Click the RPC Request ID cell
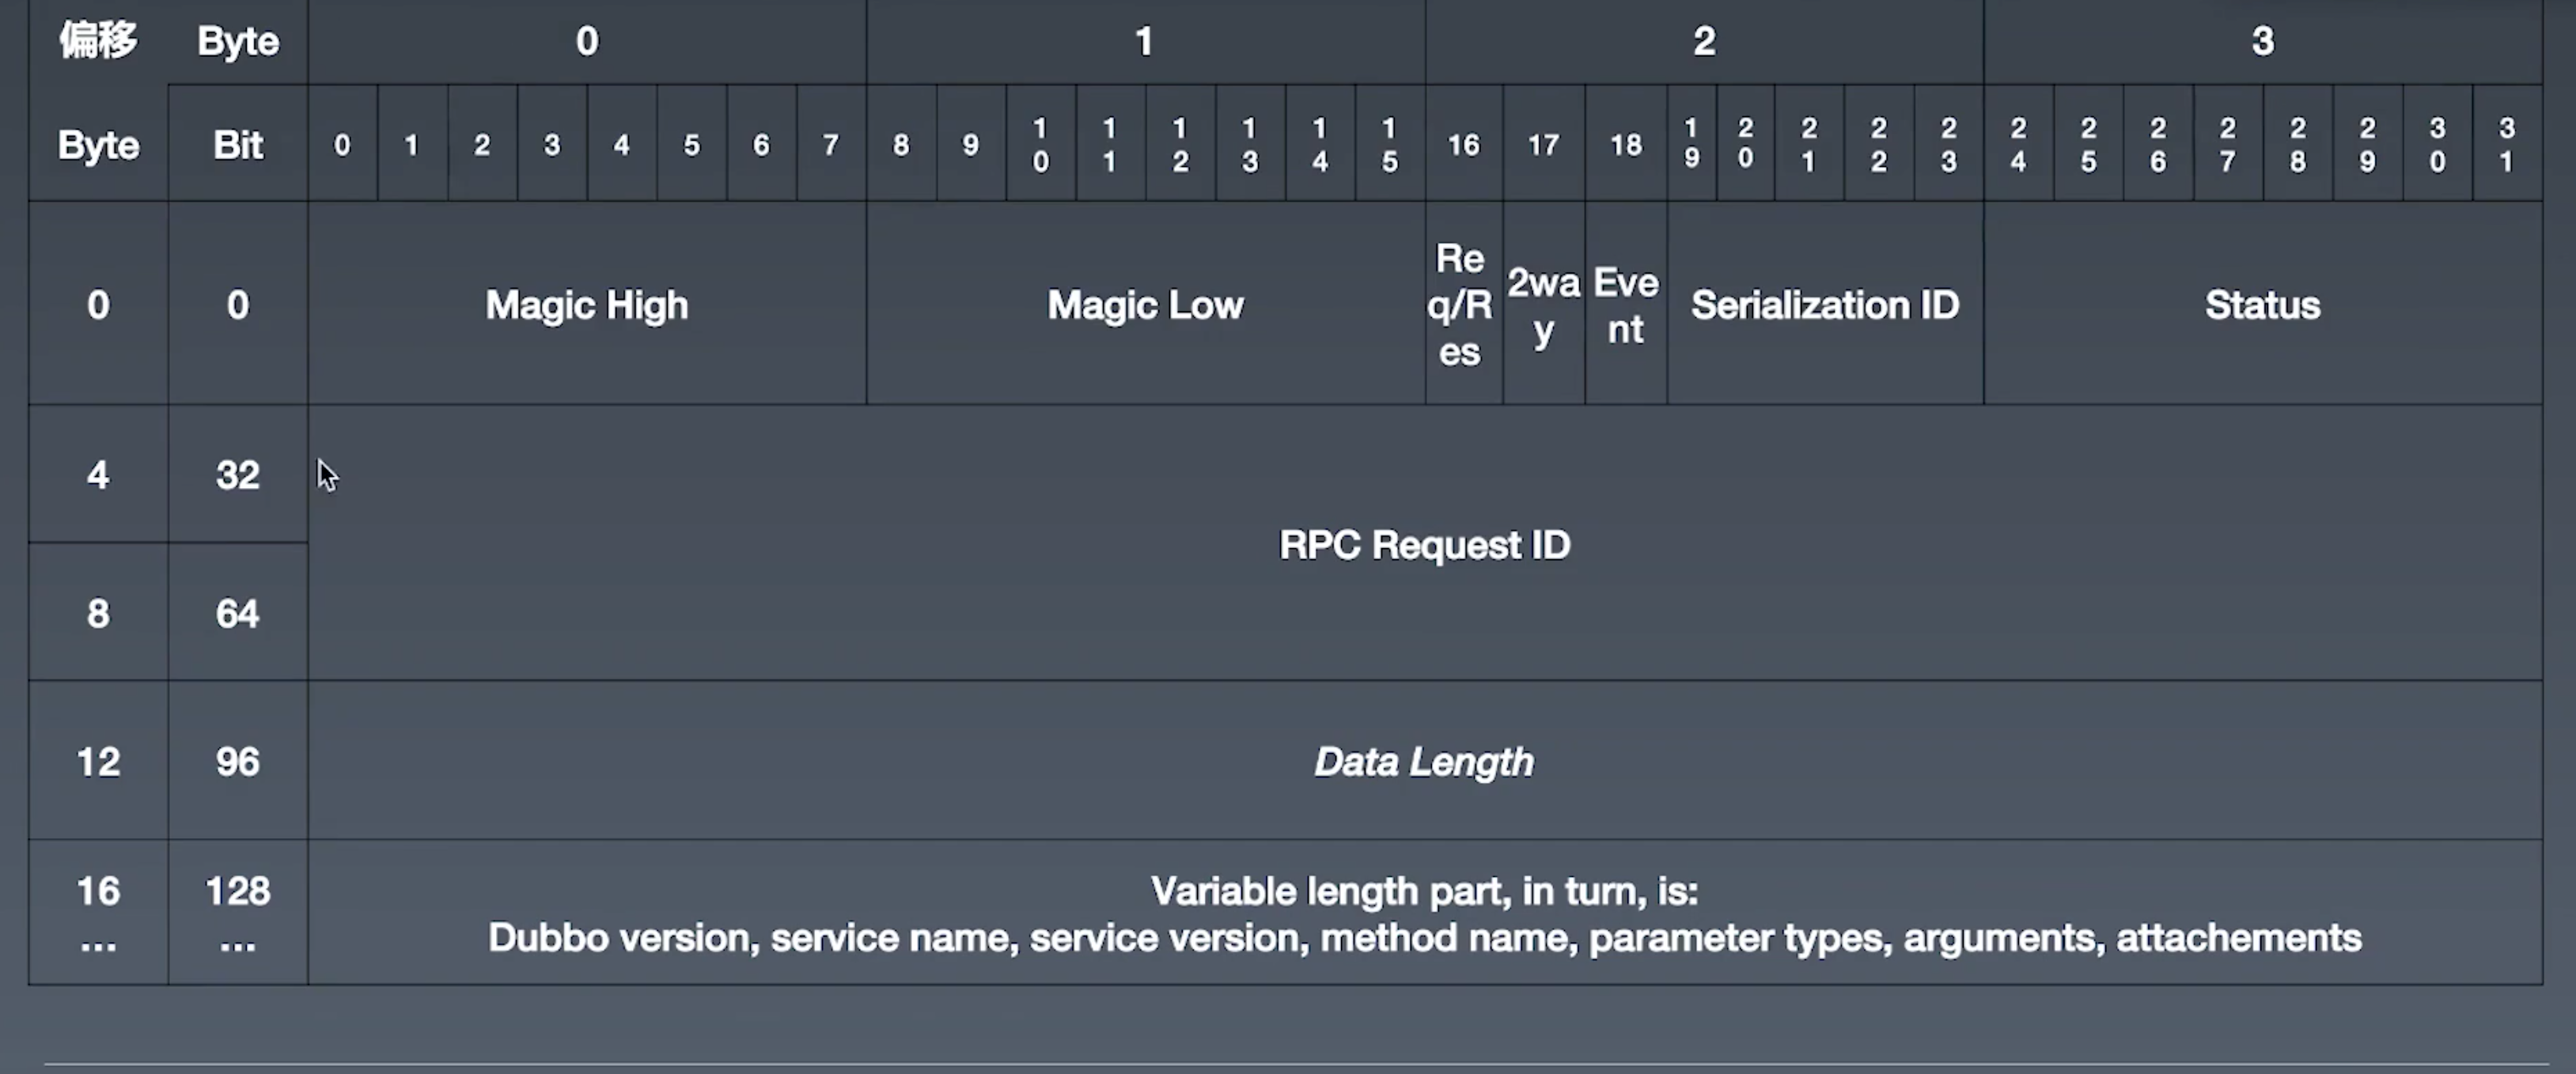2576x1074 pixels. tap(1424, 544)
